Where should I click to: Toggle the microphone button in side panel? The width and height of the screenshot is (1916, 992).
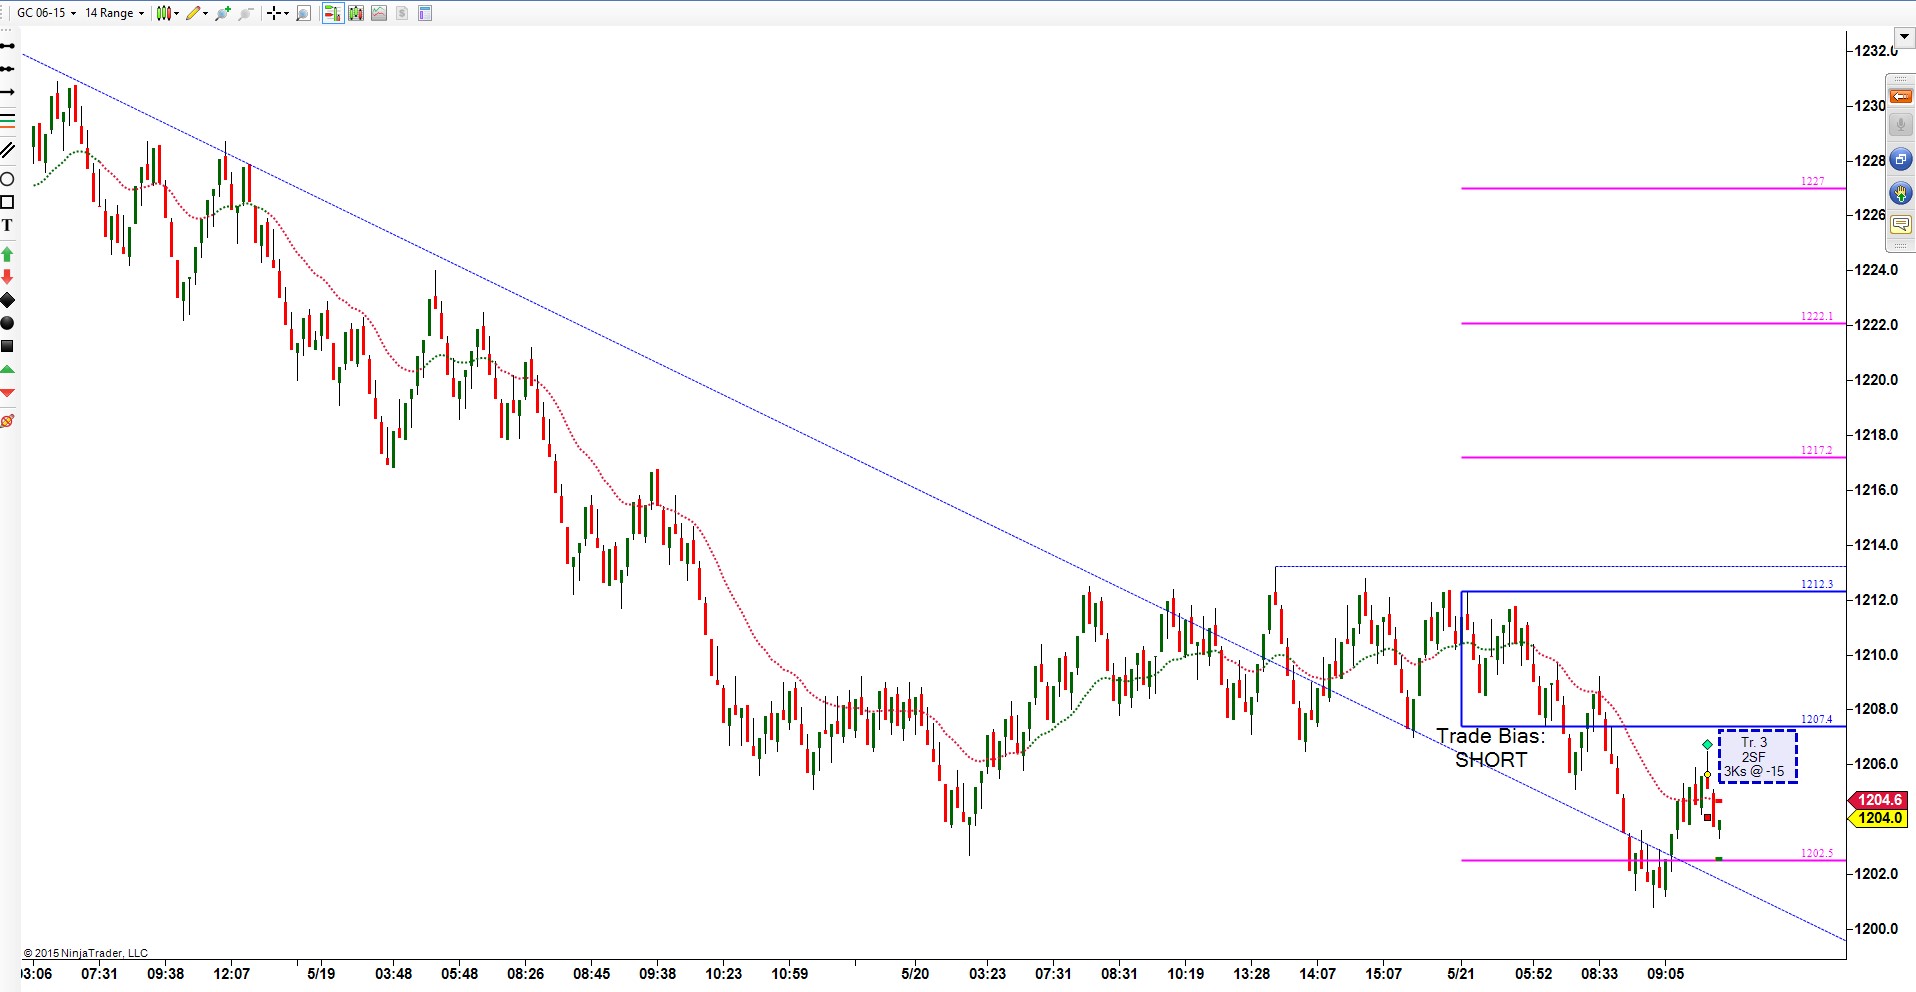tap(1900, 126)
